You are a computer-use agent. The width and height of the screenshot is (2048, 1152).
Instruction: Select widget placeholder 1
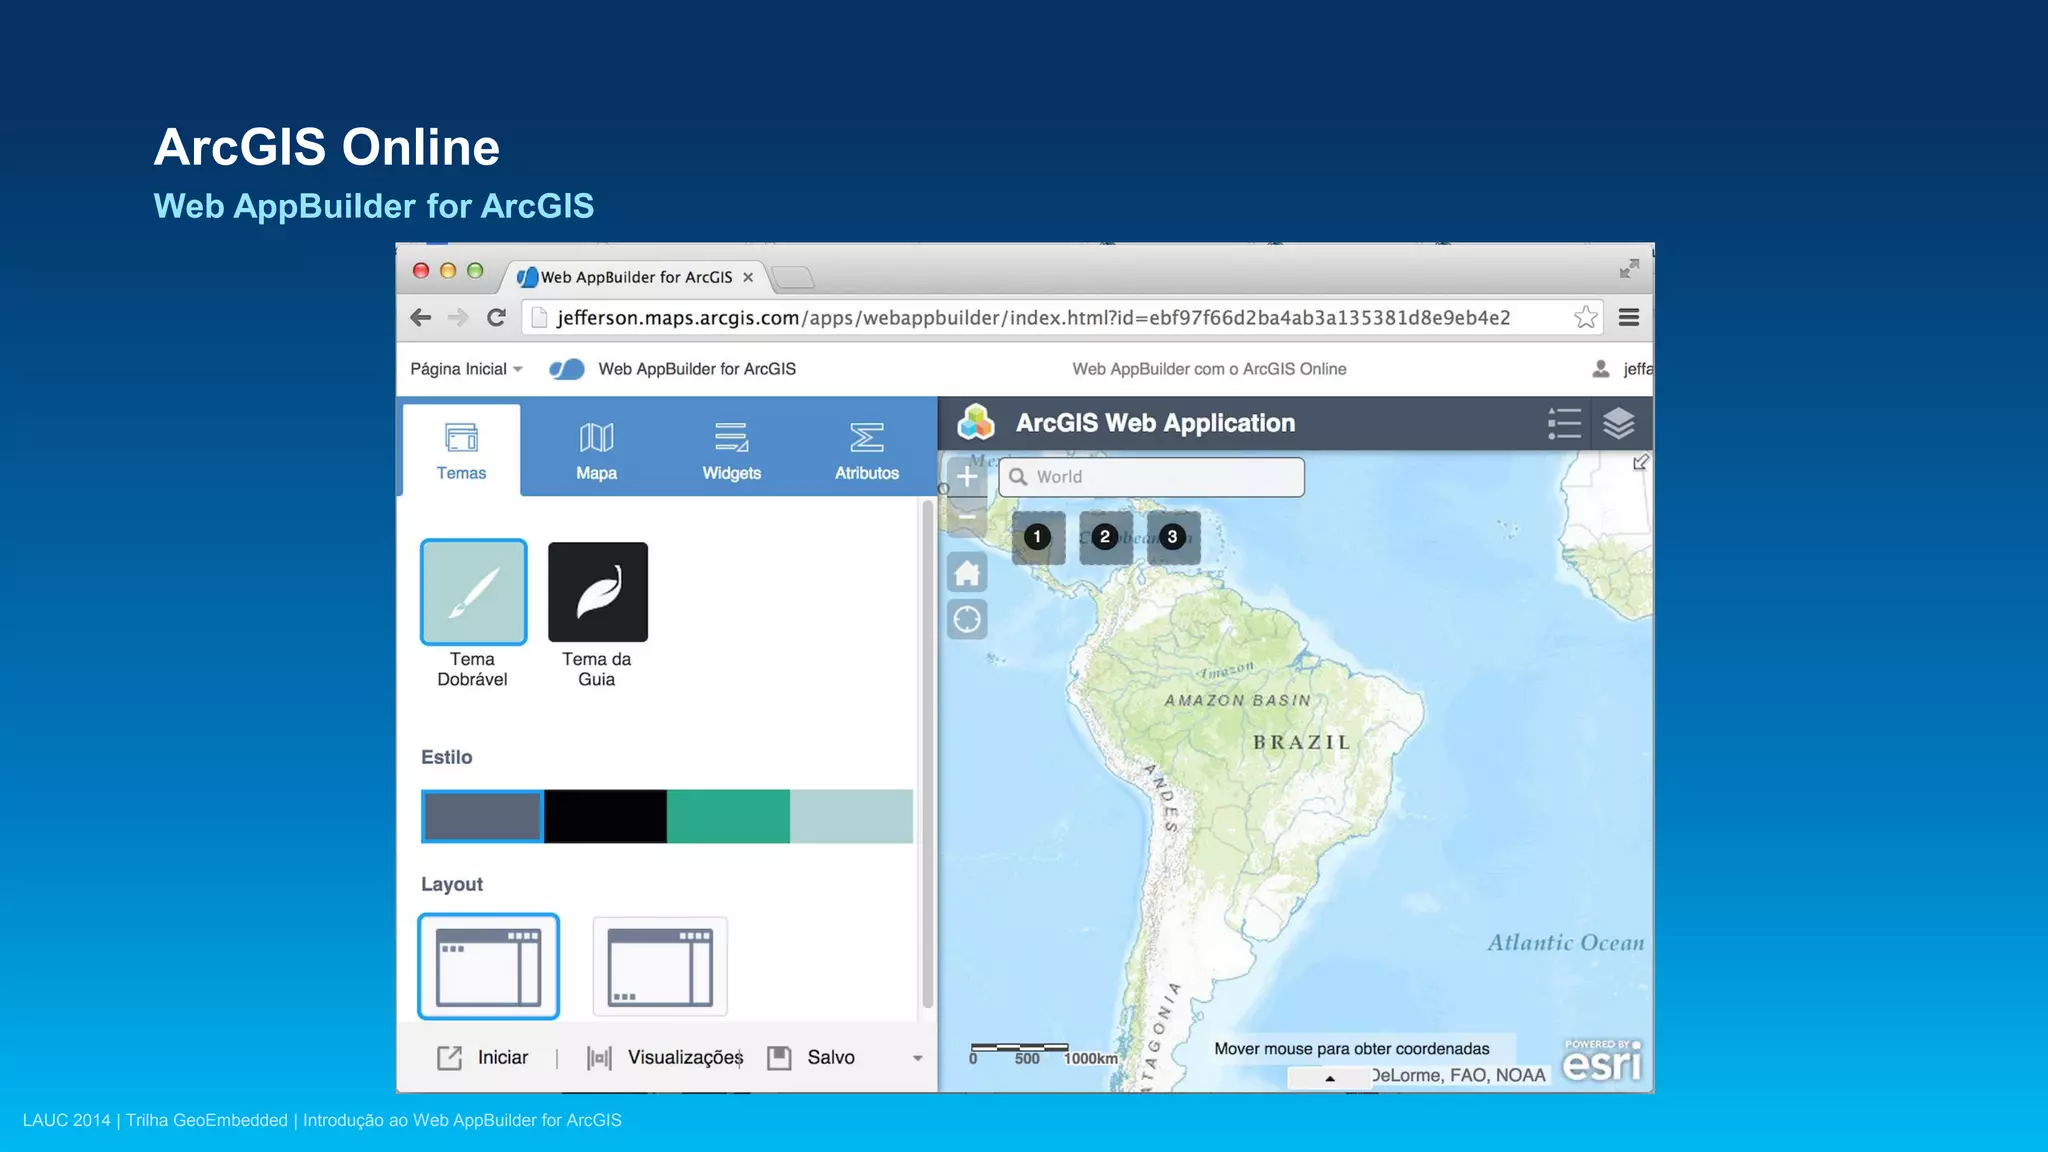point(1038,537)
